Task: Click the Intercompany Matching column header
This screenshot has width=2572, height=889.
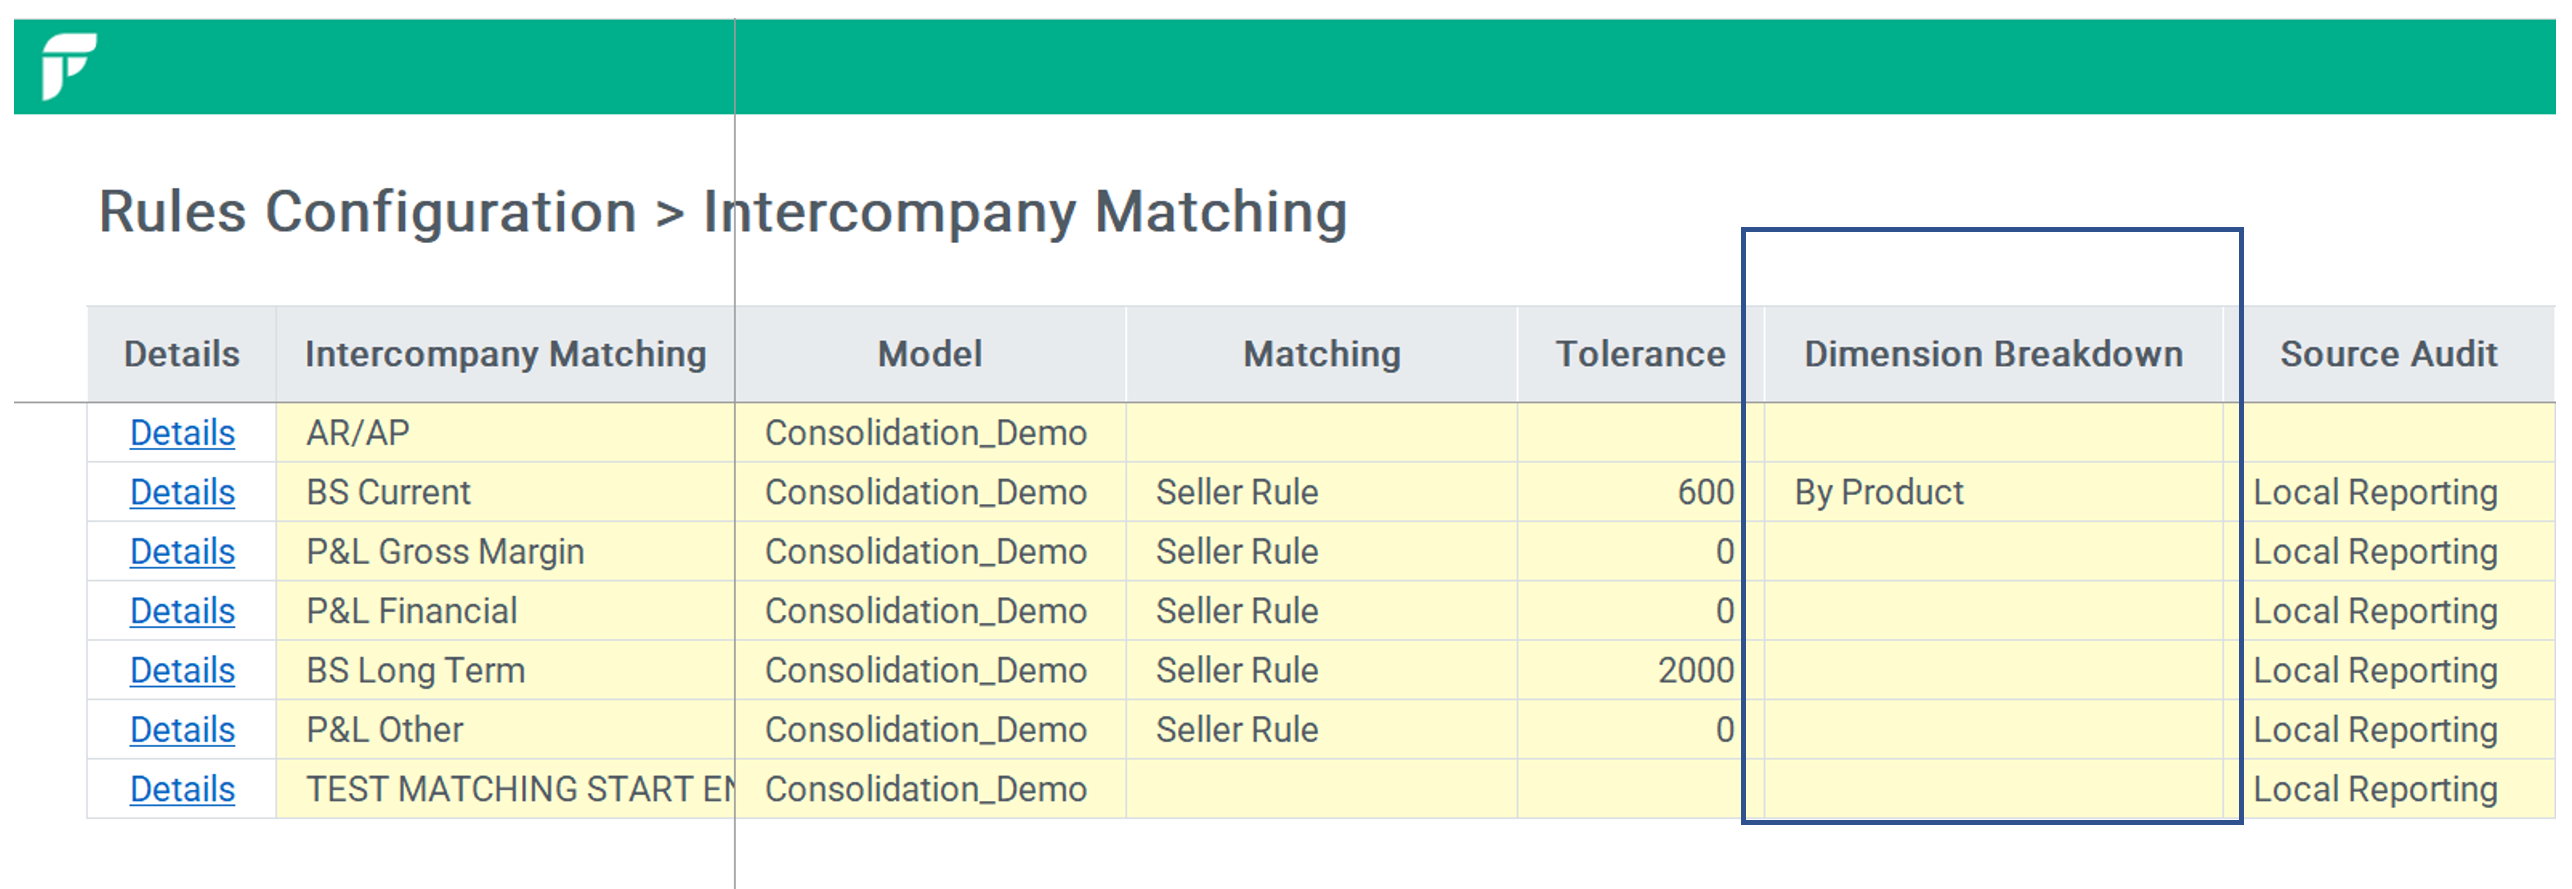Action: pyautogui.click(x=505, y=354)
